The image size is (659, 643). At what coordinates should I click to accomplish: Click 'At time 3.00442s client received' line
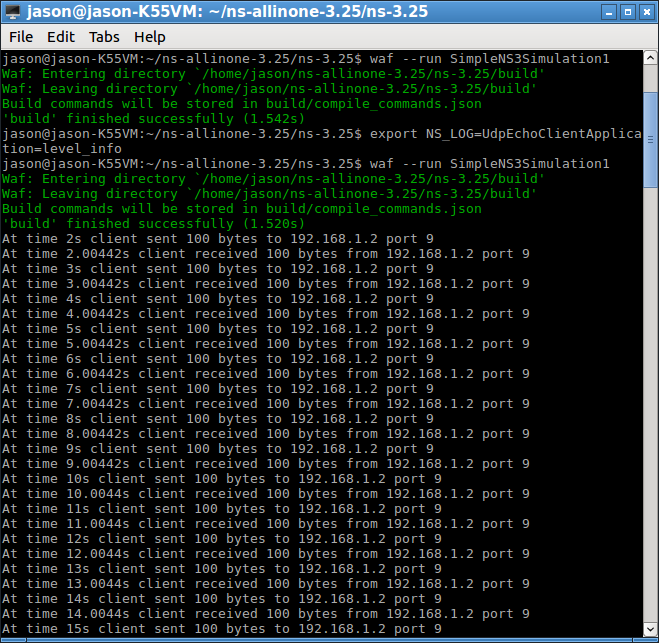pos(266,284)
